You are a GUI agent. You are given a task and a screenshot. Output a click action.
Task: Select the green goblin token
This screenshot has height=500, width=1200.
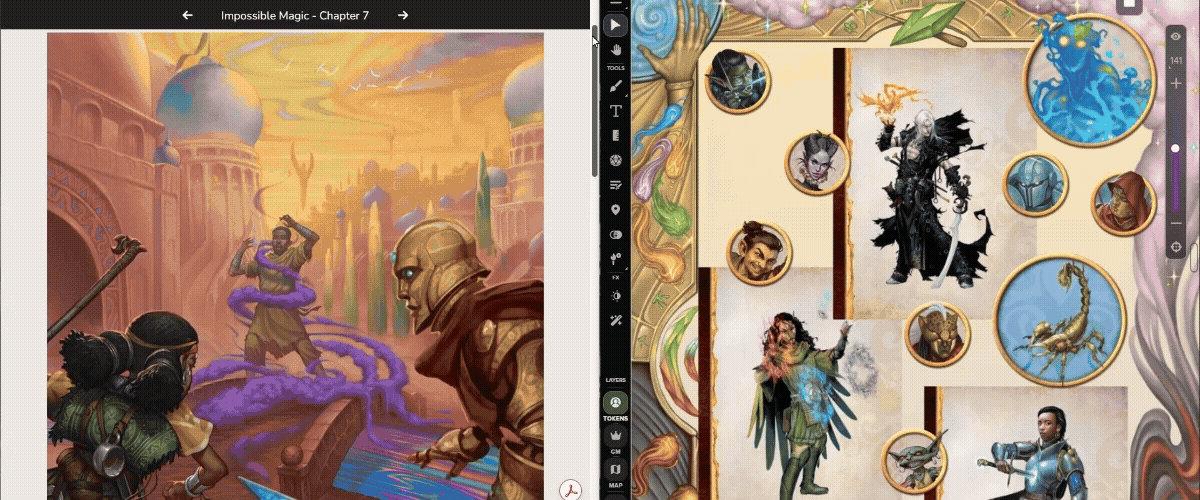[x=914, y=462]
